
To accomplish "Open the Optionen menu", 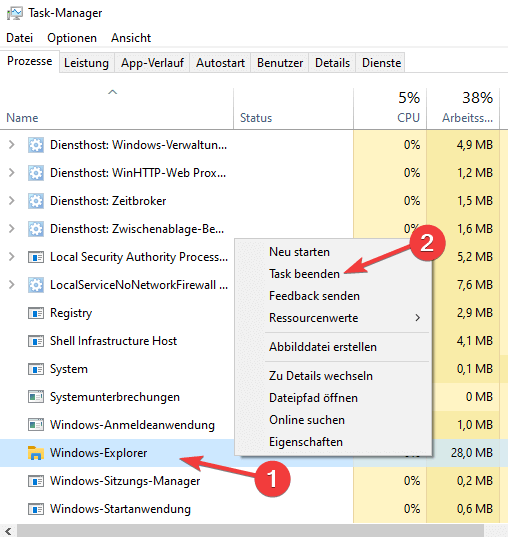I will 72,38.
